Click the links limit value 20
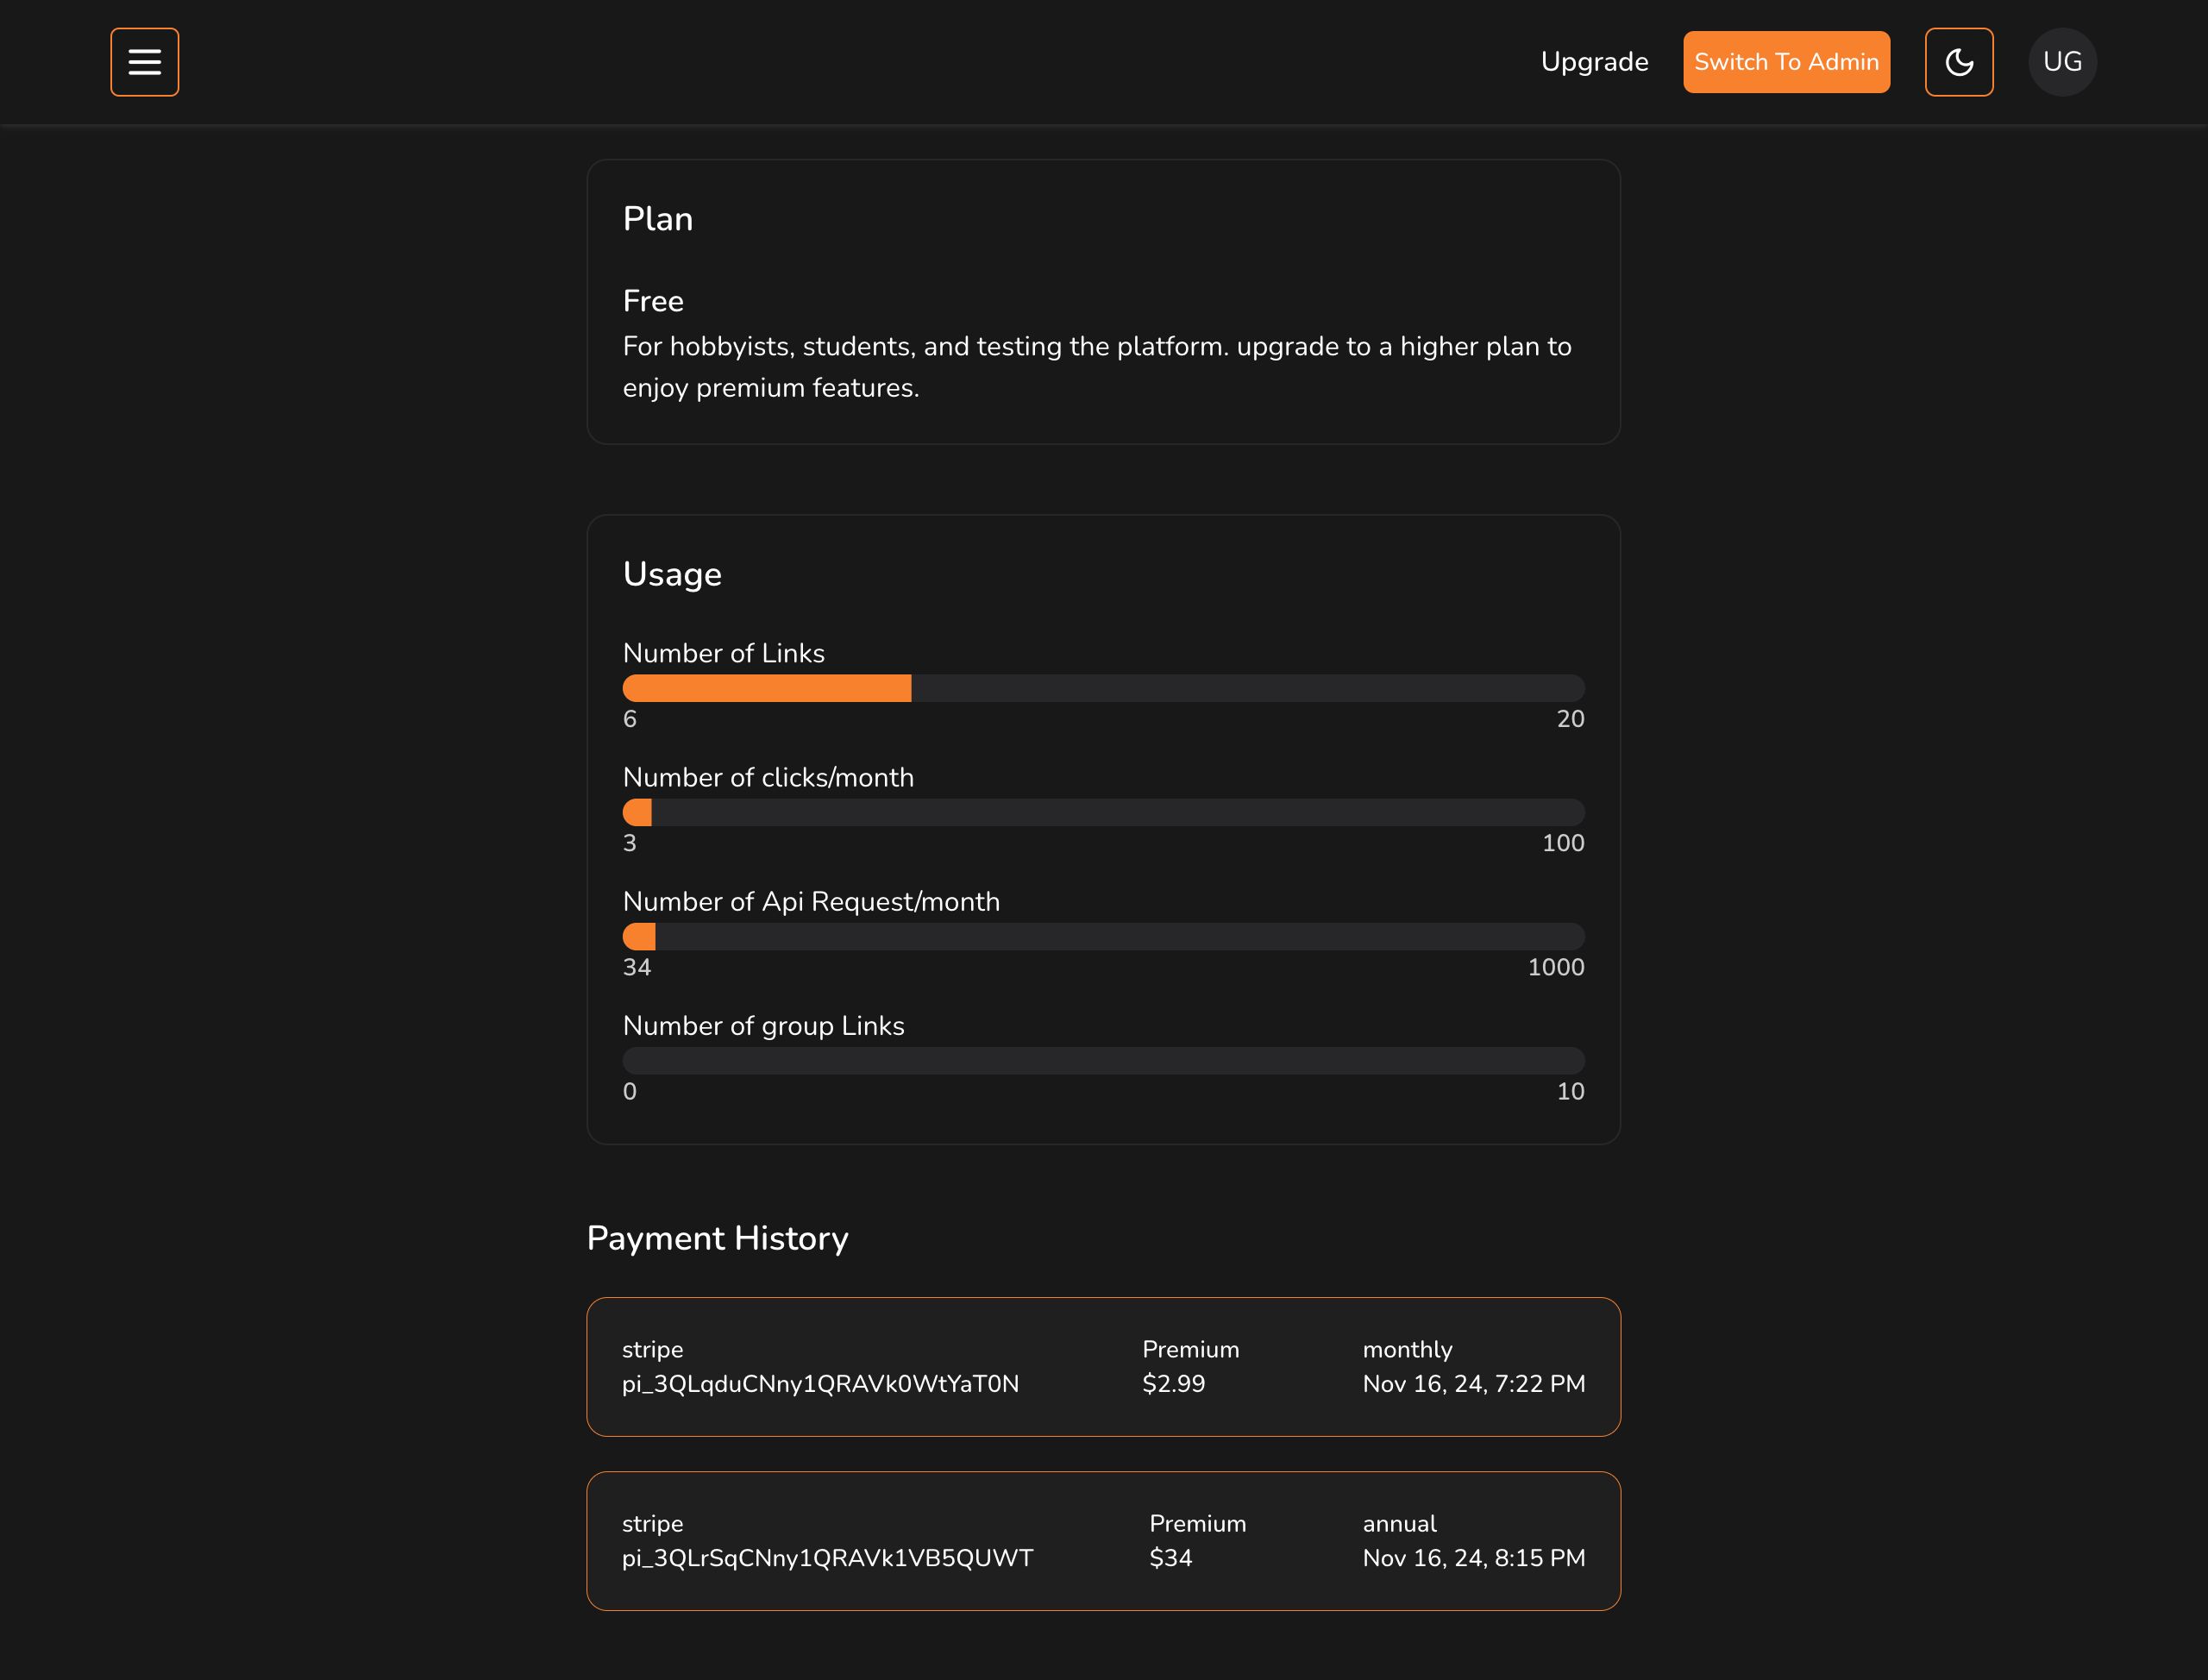The width and height of the screenshot is (2208, 1680). coord(1569,719)
